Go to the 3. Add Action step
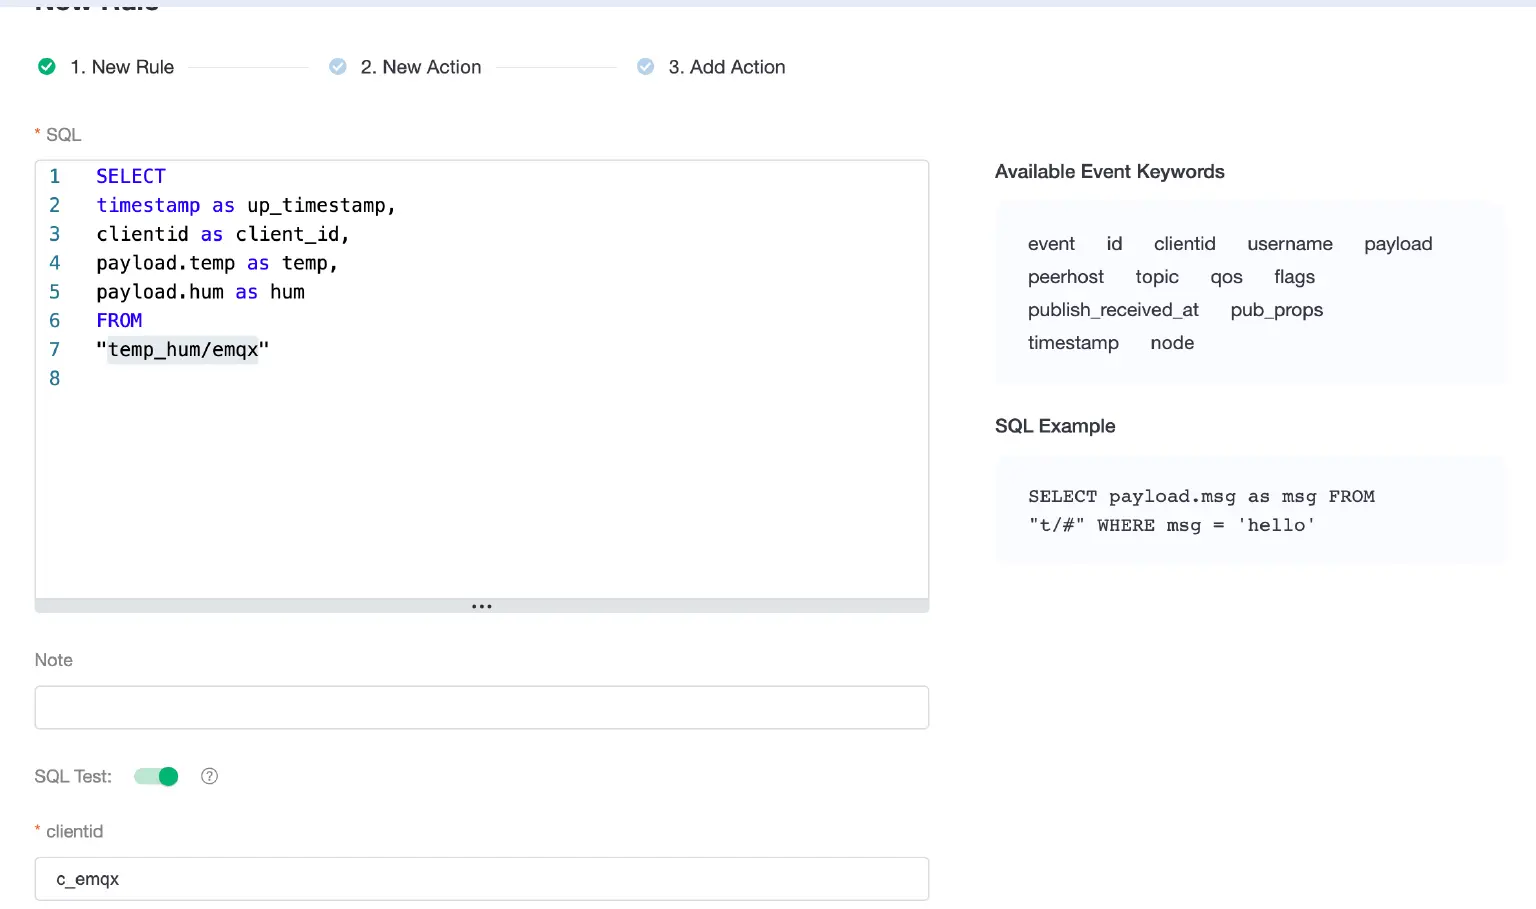1536x909 pixels. click(726, 67)
